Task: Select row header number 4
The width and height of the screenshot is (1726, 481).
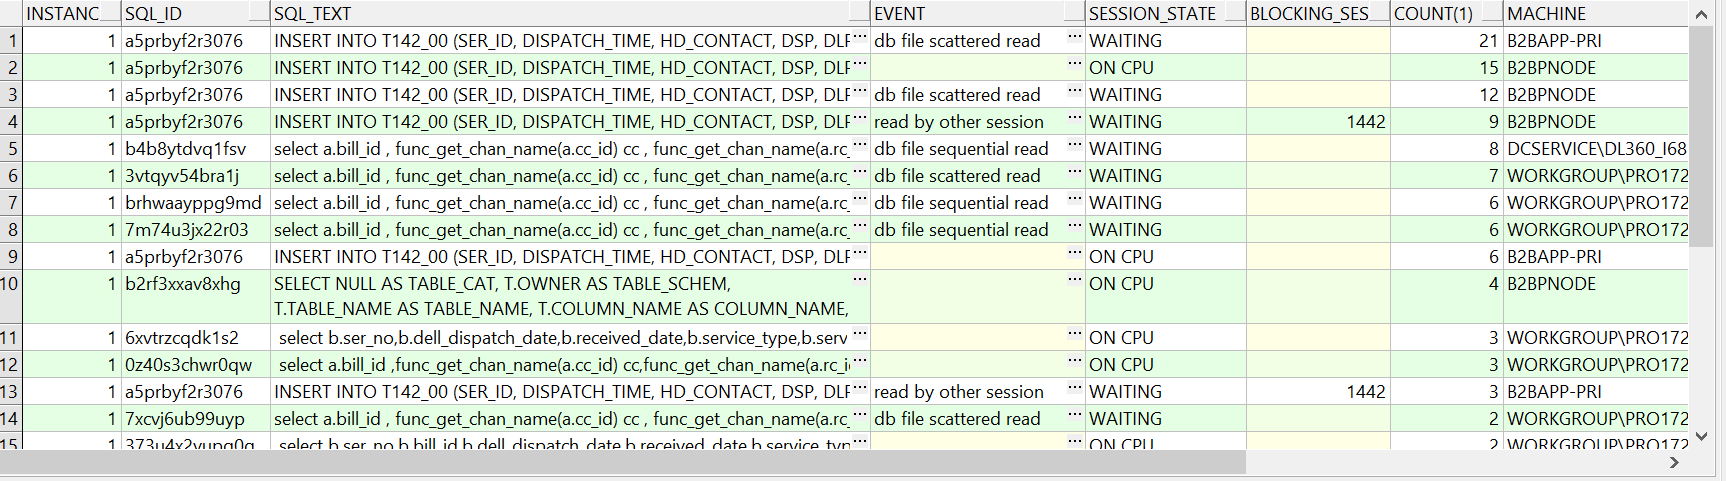Action: tap(11, 122)
